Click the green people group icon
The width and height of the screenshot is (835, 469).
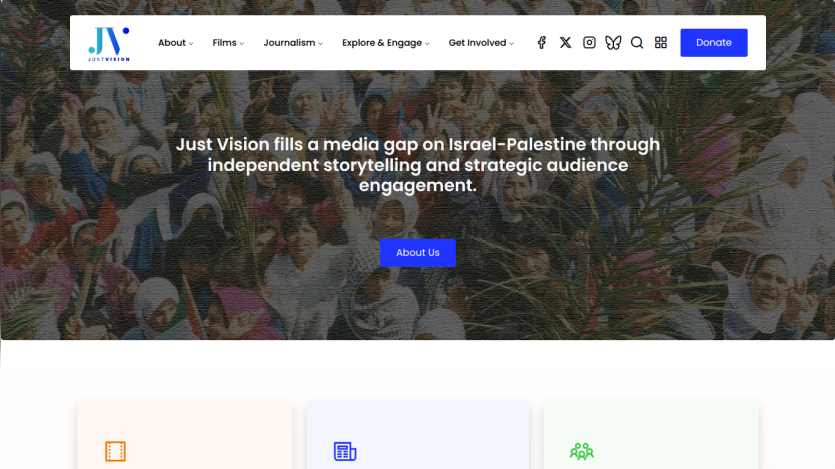coord(582,451)
